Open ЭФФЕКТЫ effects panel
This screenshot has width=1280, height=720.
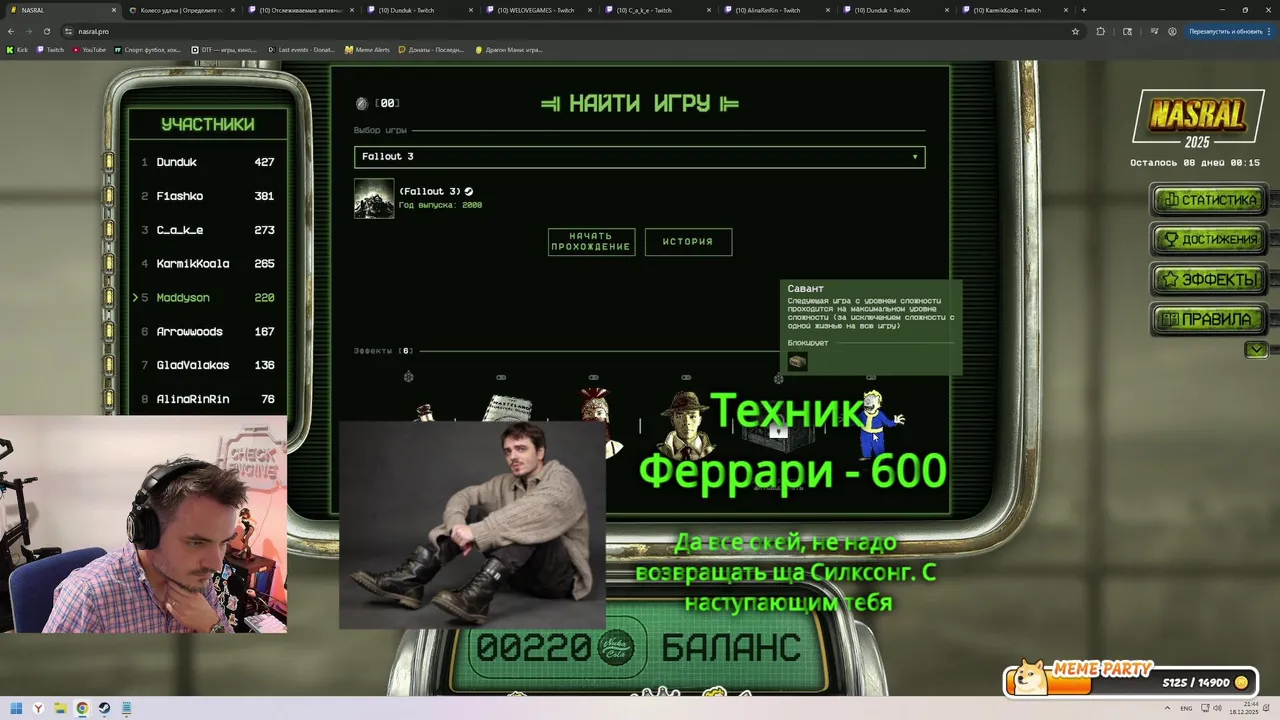(1210, 280)
